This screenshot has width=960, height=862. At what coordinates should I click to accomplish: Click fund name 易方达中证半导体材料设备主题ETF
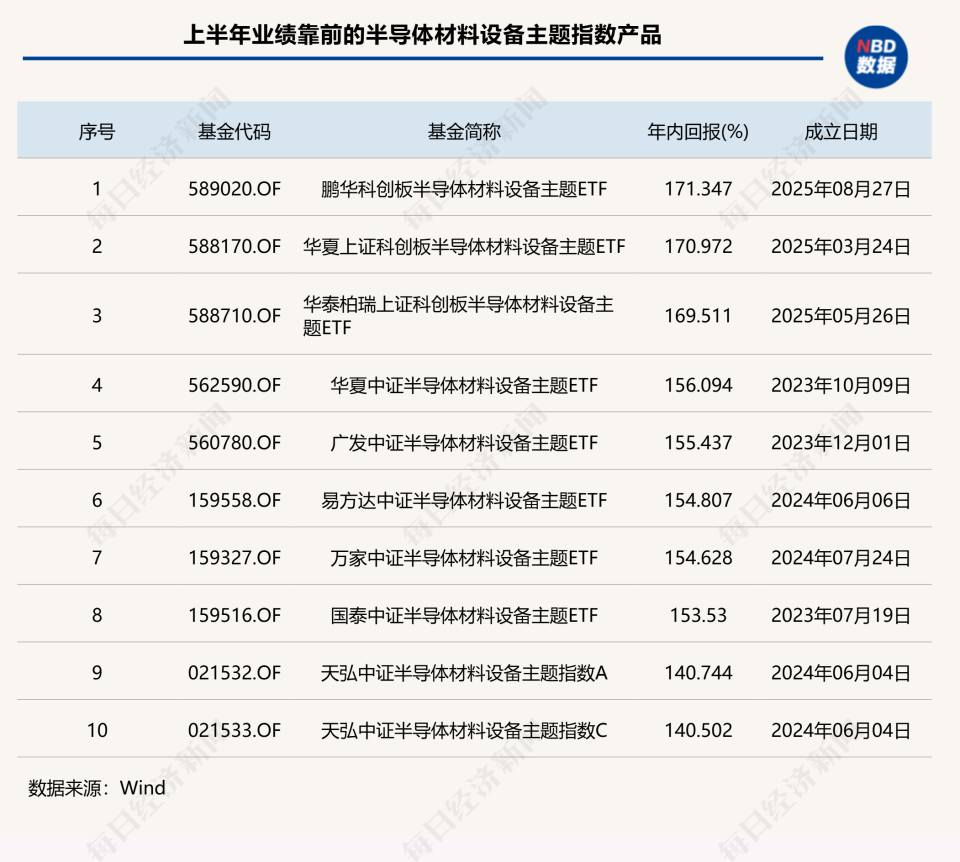pyautogui.click(x=464, y=501)
